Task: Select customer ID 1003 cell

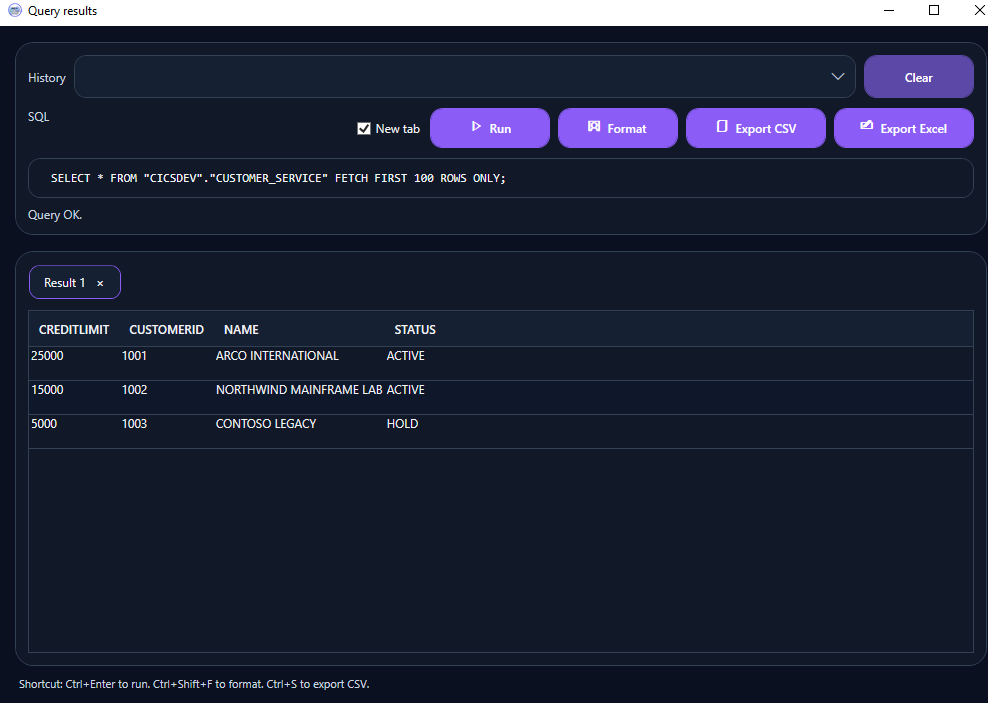Action: (134, 424)
